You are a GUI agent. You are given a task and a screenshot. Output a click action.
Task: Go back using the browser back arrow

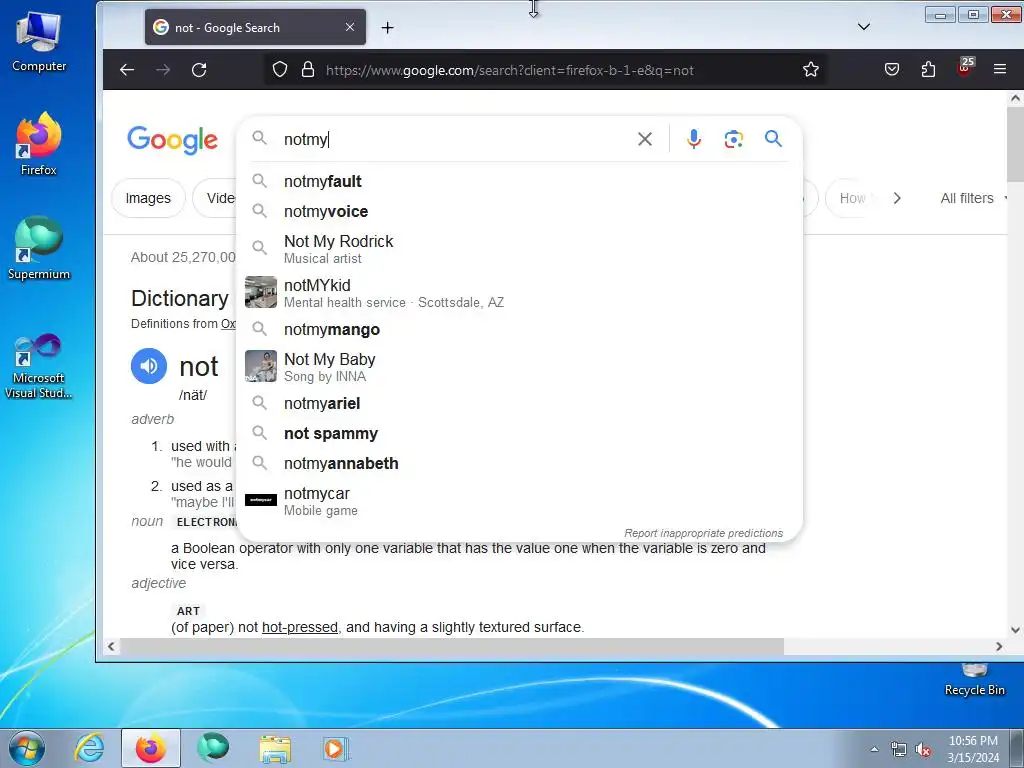127,70
